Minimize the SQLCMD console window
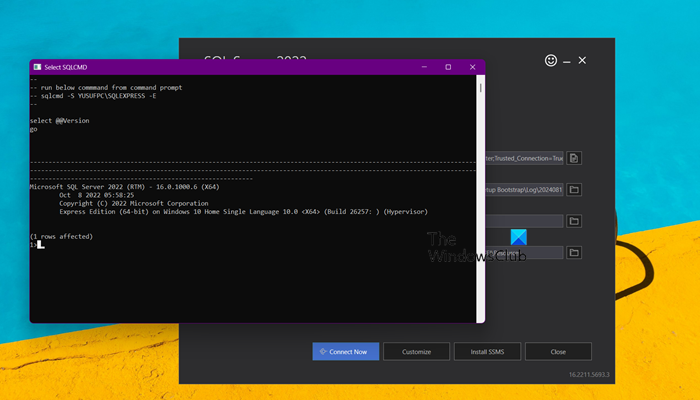 [x=421, y=67]
